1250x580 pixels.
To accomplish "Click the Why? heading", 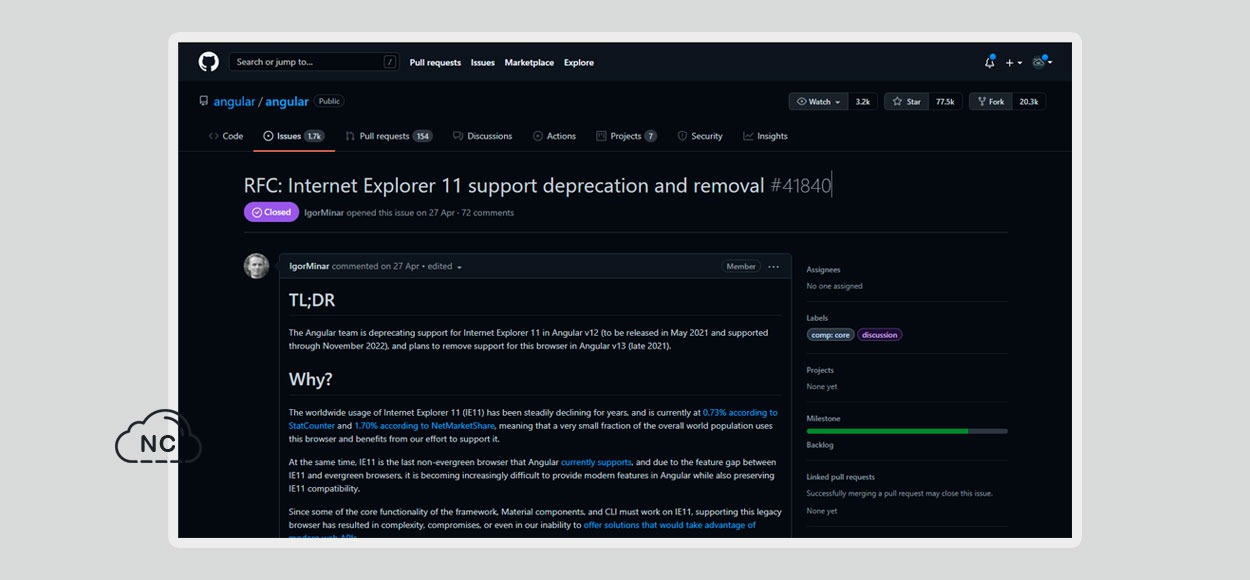I will point(311,380).
